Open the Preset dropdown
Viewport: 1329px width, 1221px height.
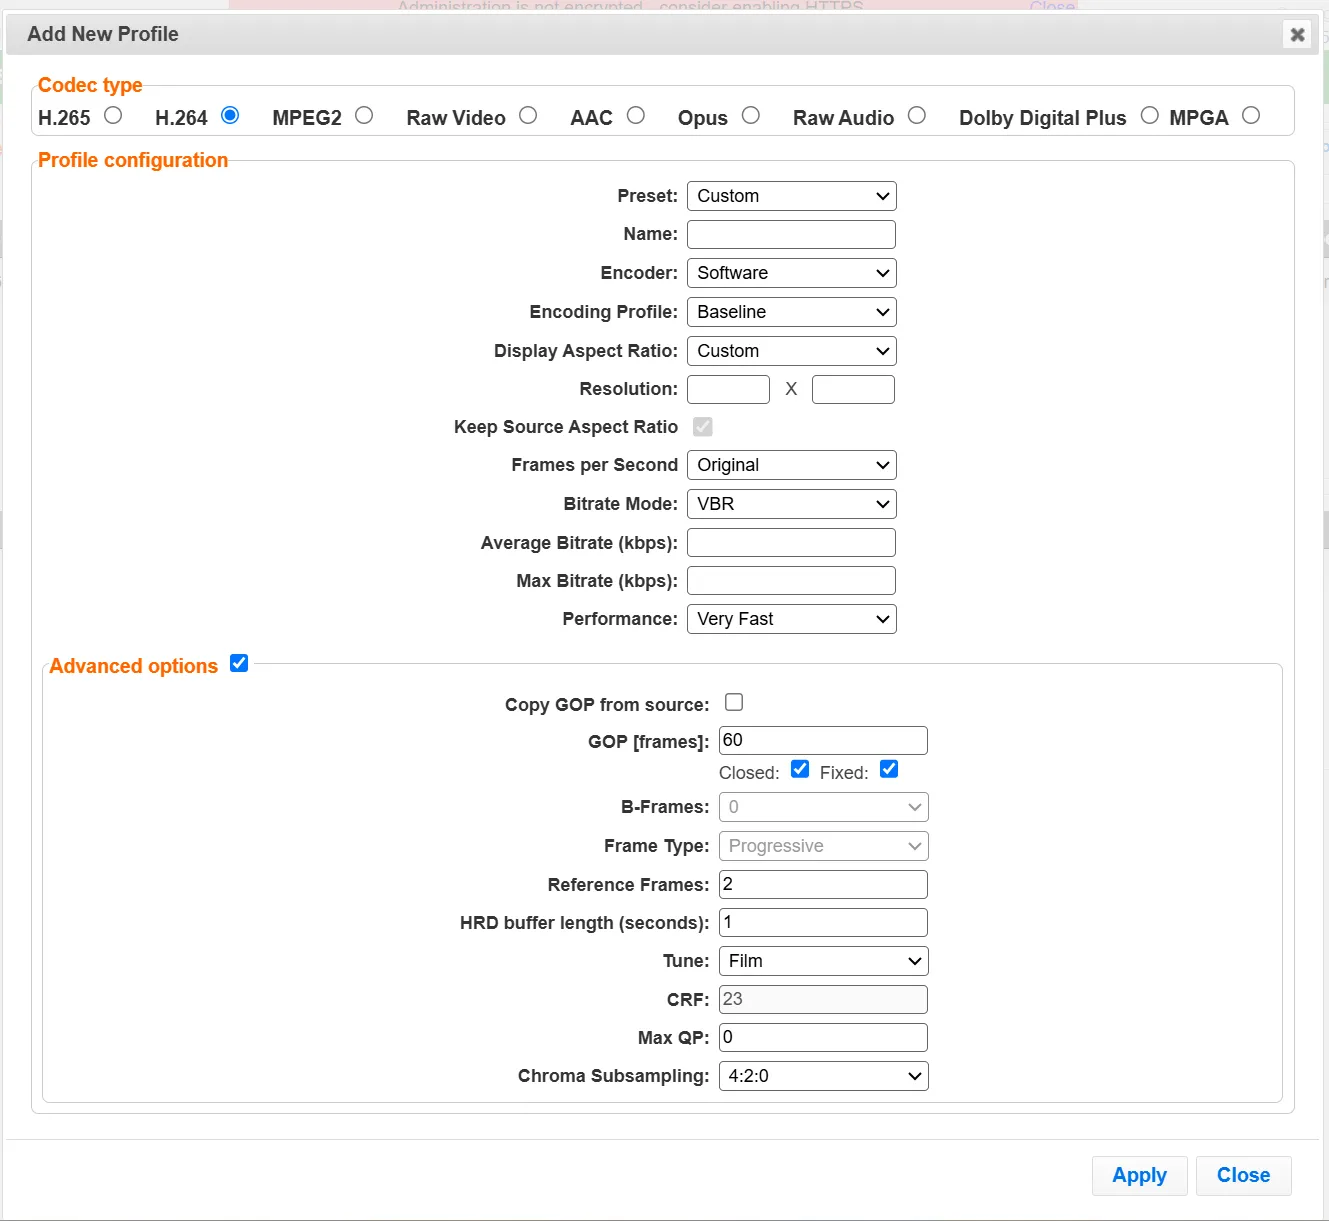pyautogui.click(x=792, y=196)
